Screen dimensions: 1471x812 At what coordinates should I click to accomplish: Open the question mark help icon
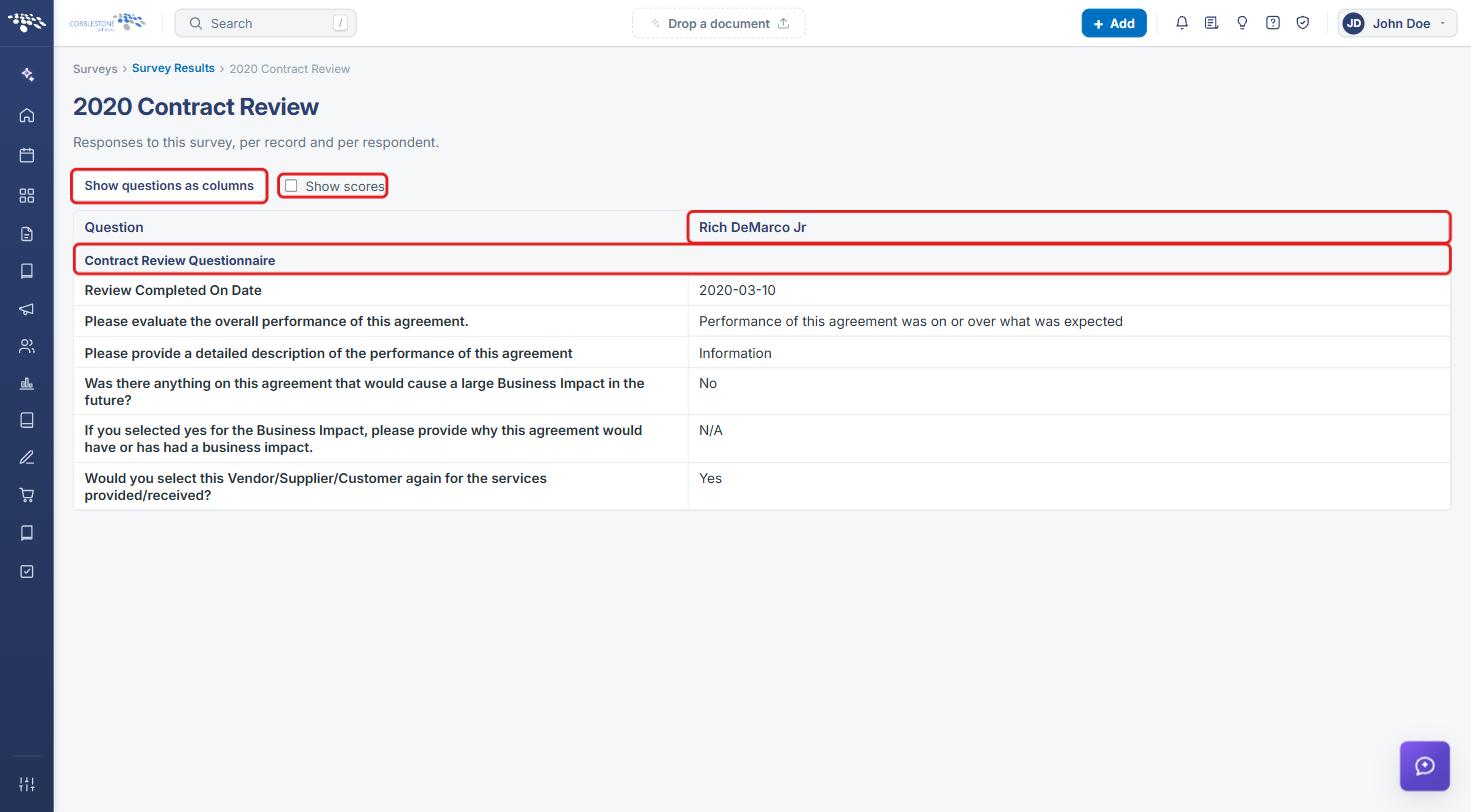[1273, 23]
